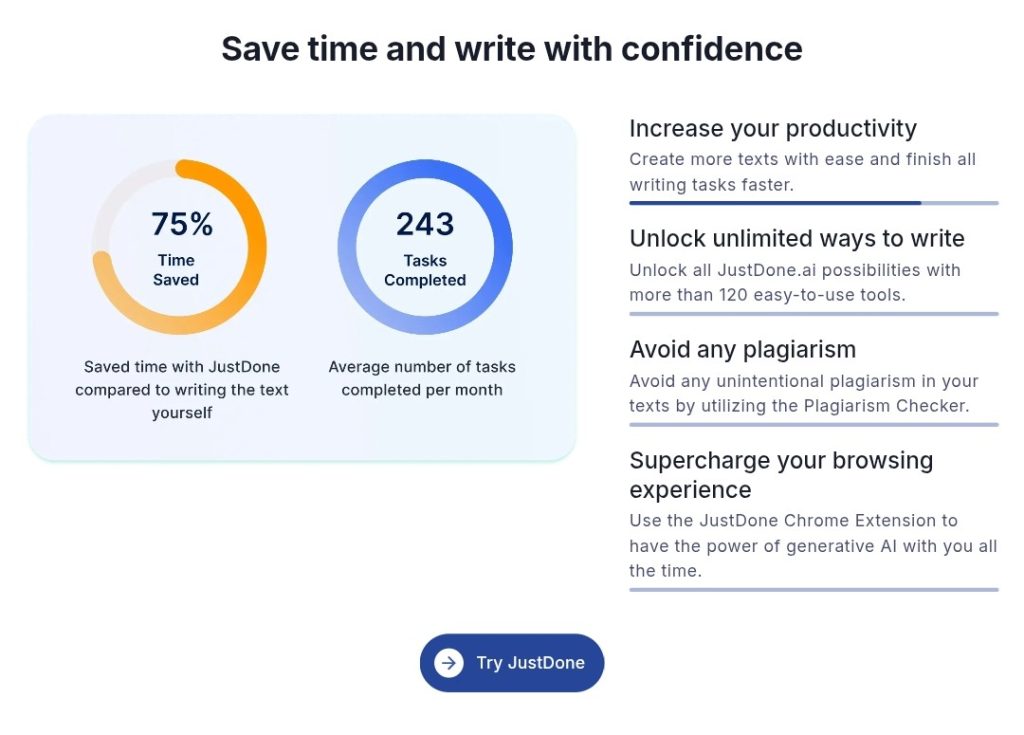1024x735 pixels.
Task: Click the "Average number of tasks completed" caption
Action: [x=422, y=378]
